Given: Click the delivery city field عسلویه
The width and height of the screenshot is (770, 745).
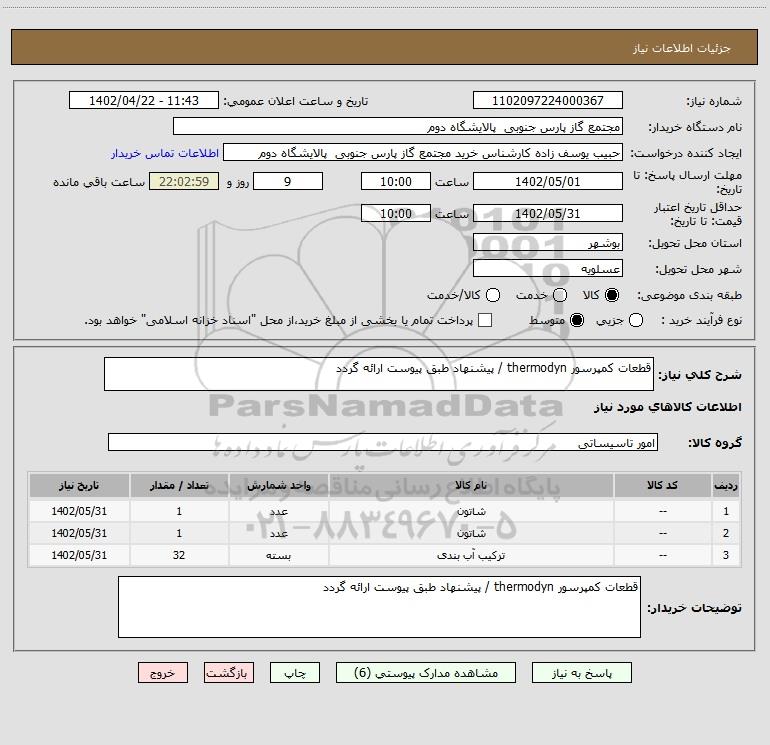Looking at the screenshot, I should click(548, 269).
